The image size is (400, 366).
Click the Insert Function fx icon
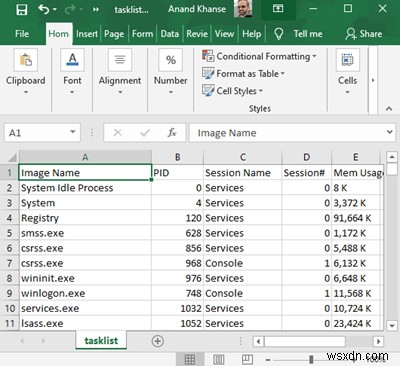(x=172, y=133)
